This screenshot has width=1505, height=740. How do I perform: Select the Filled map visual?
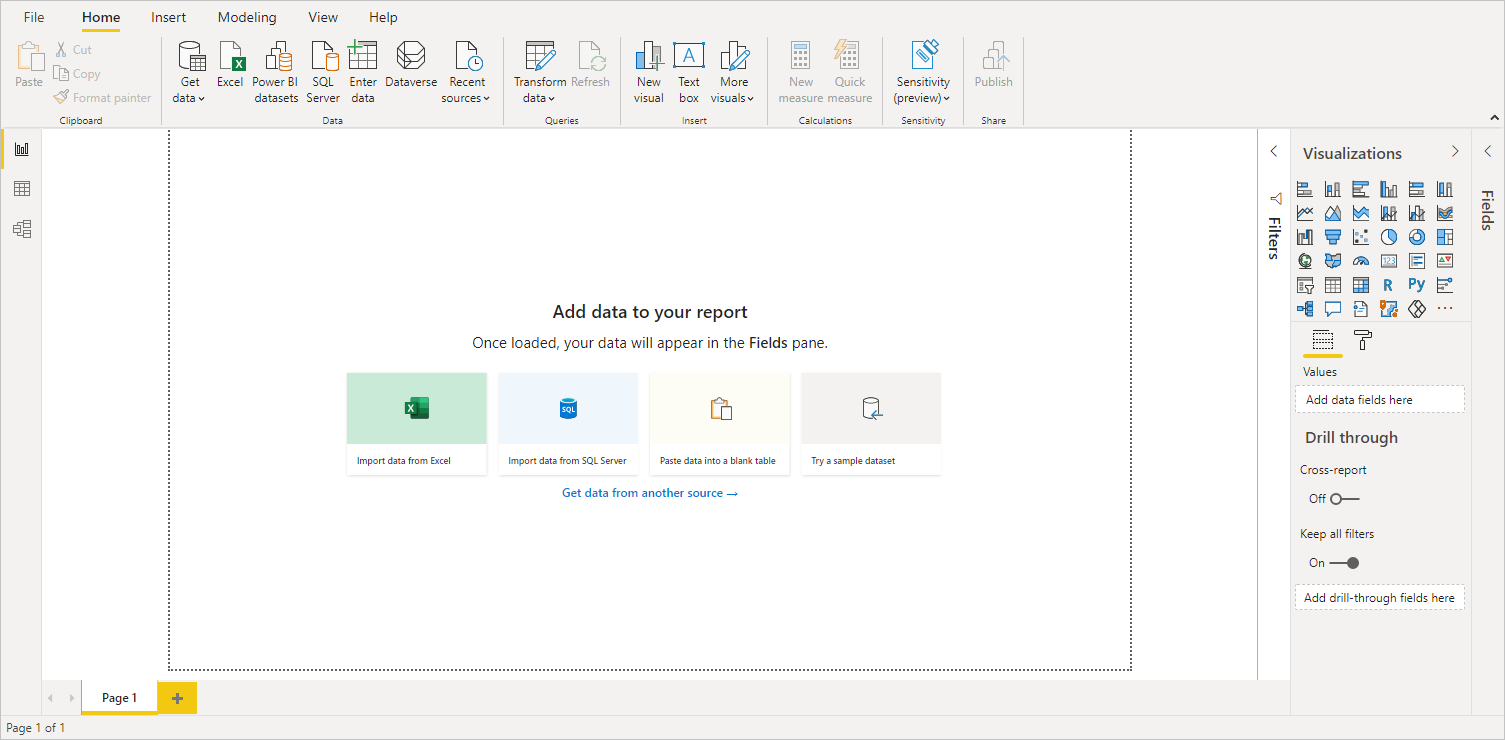tap(1333, 261)
